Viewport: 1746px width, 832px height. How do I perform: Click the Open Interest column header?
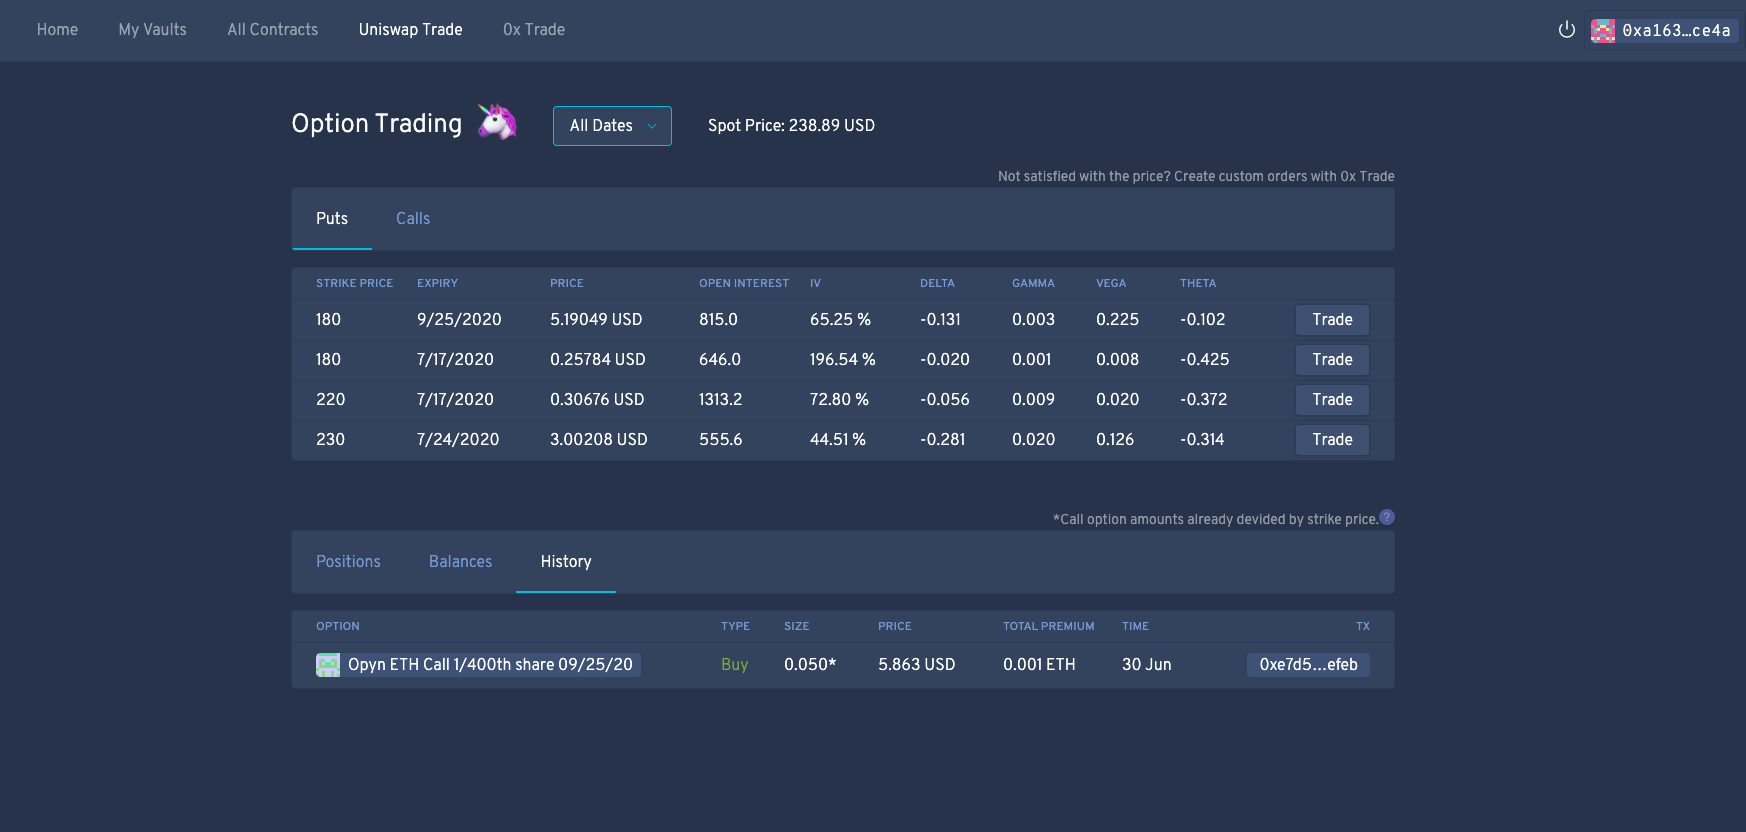click(x=744, y=284)
